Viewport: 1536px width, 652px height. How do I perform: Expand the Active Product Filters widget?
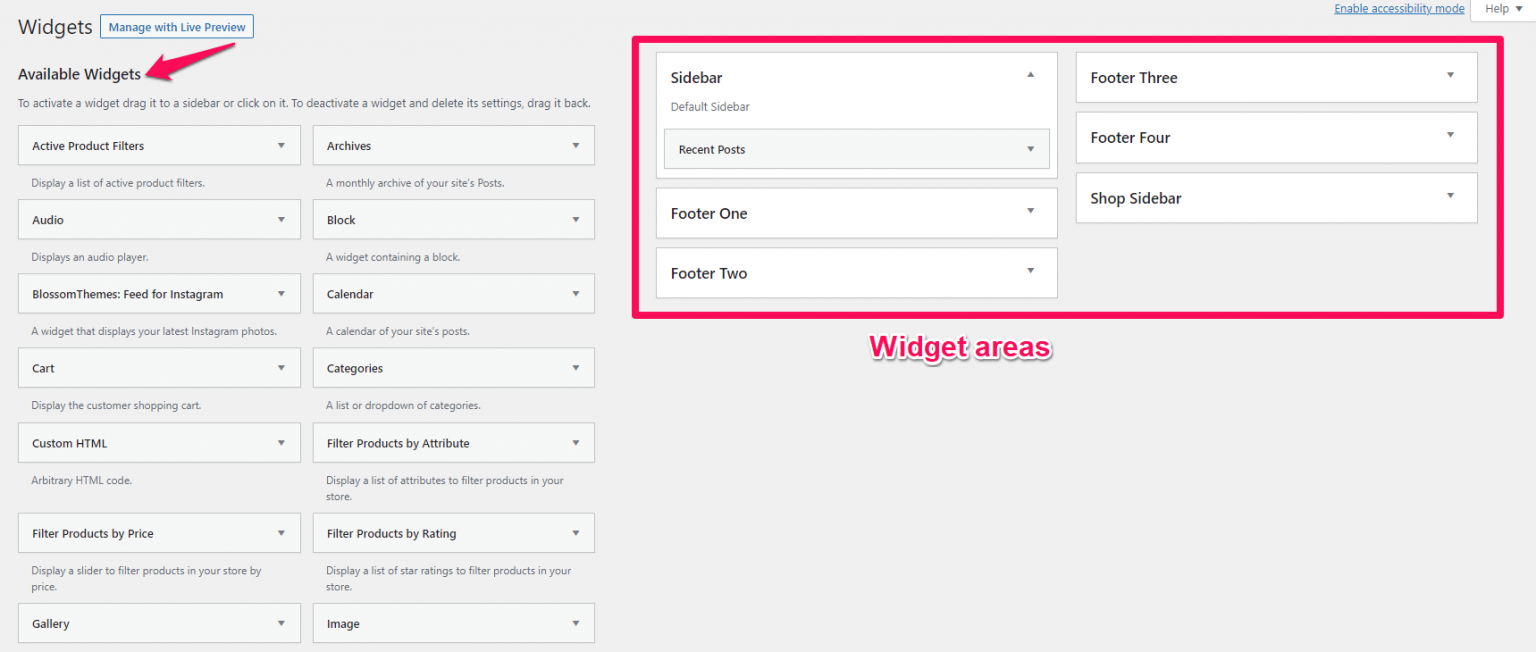[x=283, y=145]
